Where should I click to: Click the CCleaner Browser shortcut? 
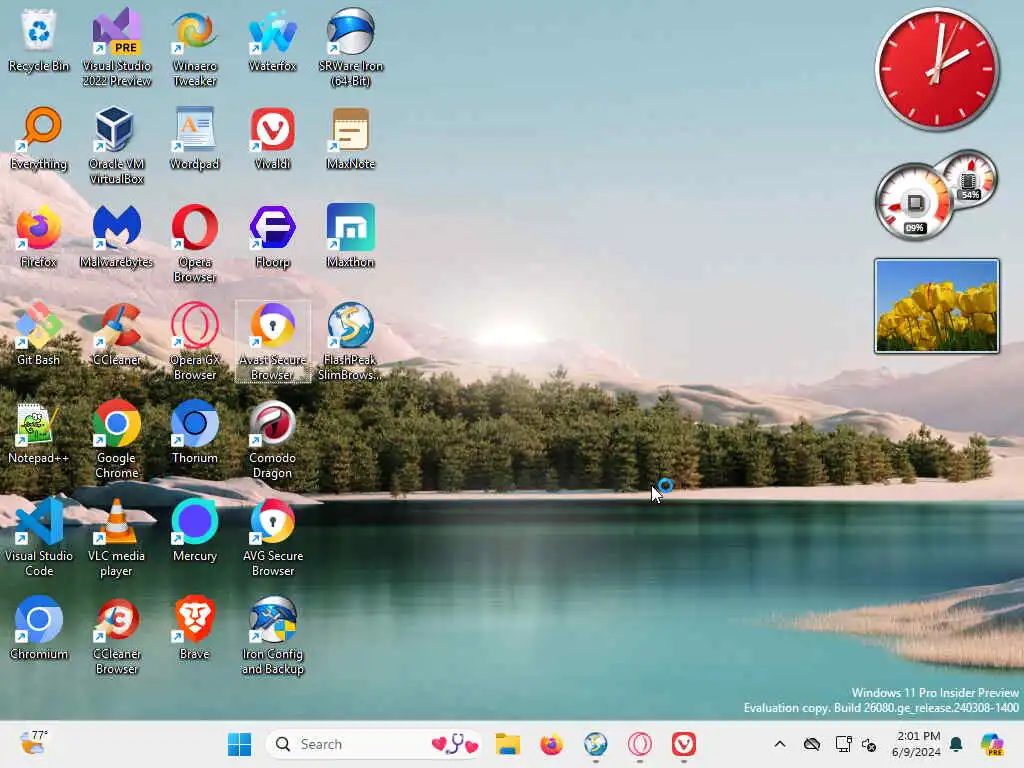[116, 635]
